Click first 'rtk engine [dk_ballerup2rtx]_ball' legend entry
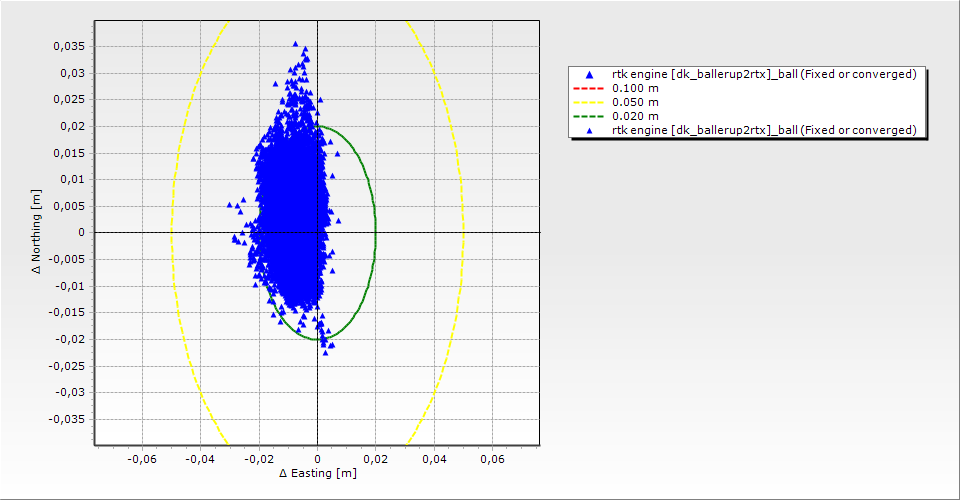The height and width of the screenshot is (500, 960). tap(764, 74)
